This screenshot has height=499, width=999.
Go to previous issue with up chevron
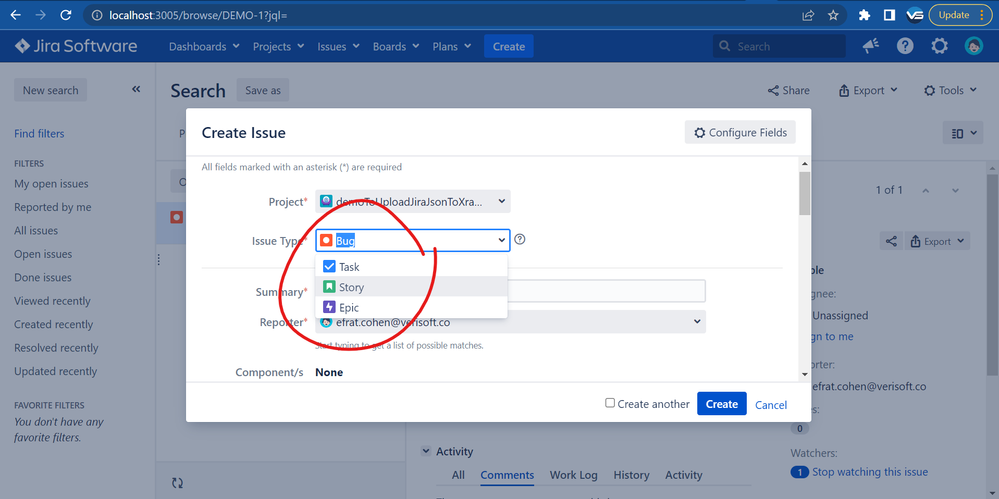coord(926,190)
